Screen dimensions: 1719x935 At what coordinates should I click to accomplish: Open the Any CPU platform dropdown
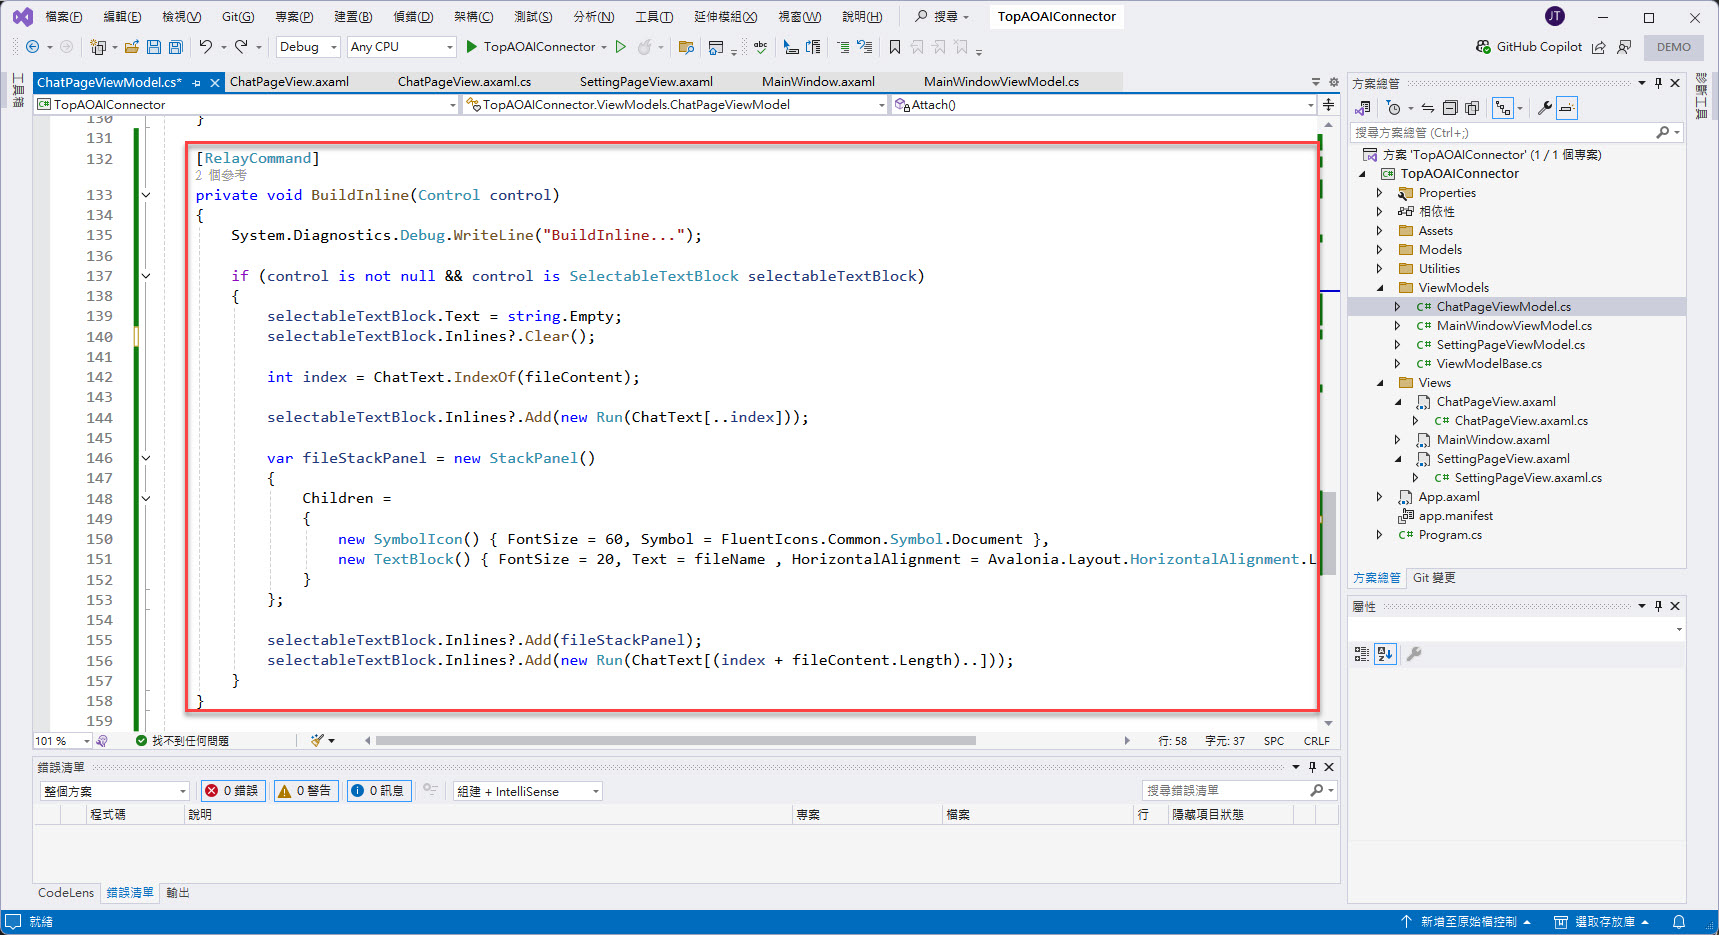click(x=401, y=47)
